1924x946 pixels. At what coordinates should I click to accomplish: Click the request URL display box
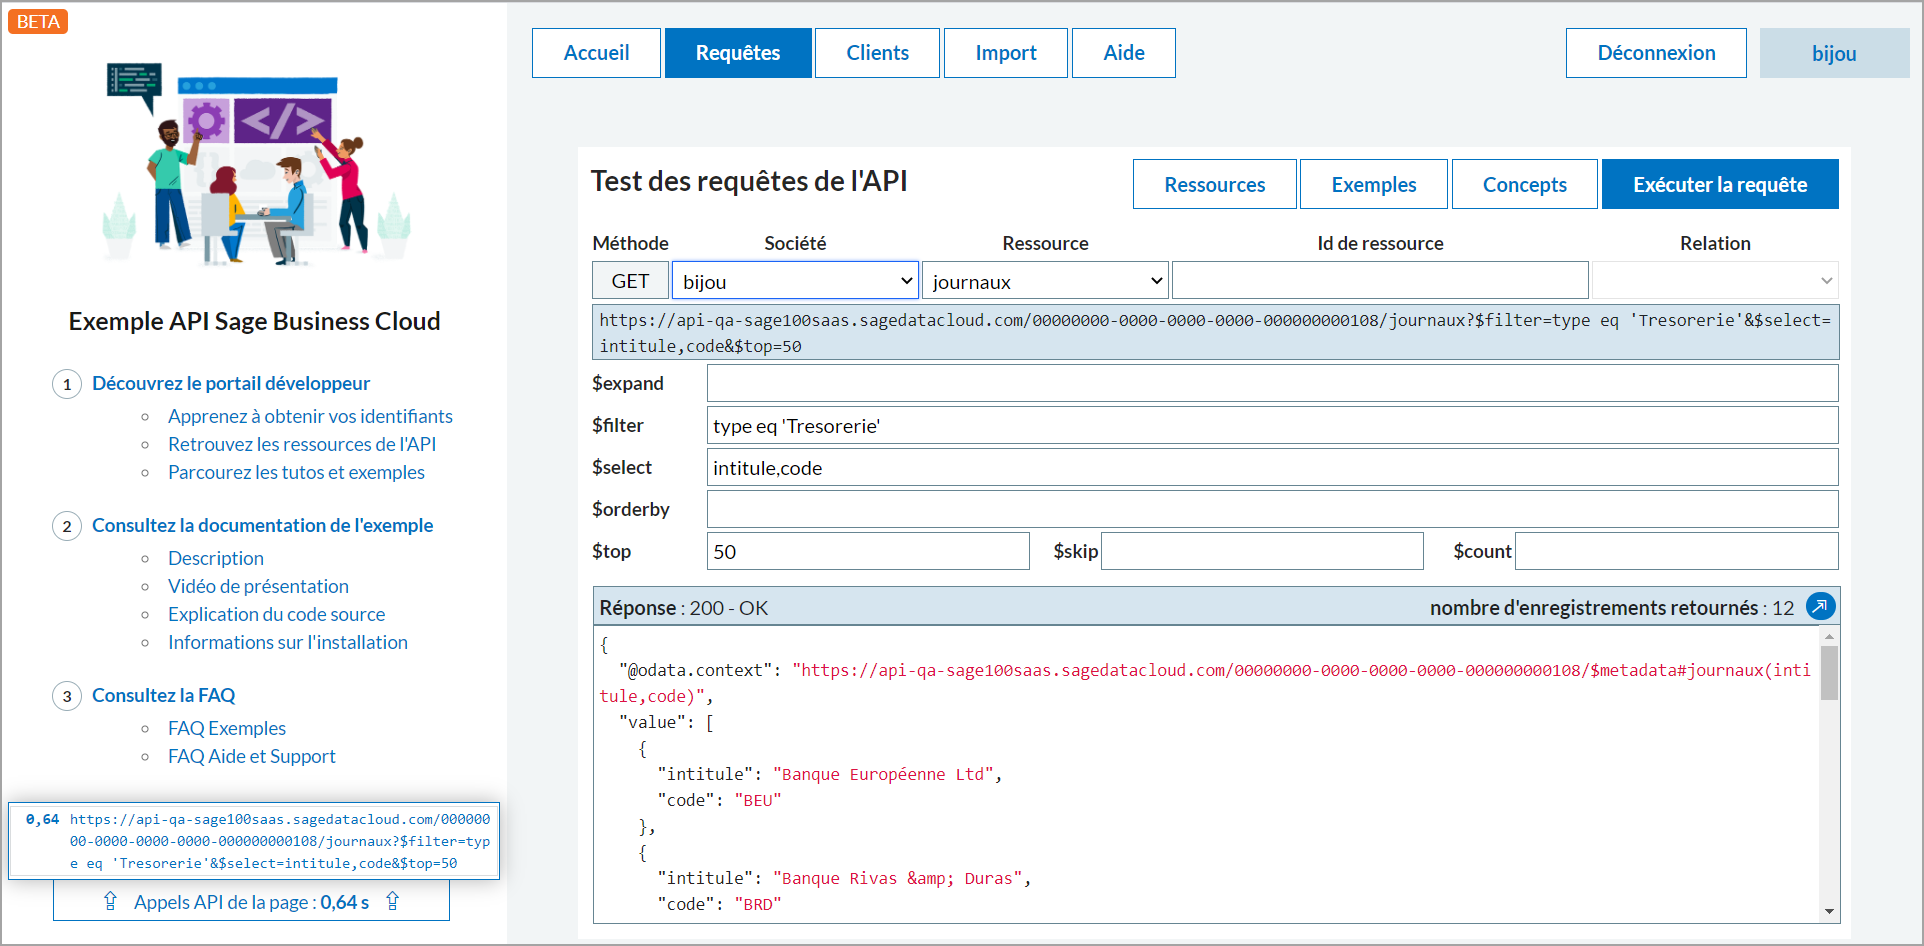[1215, 332]
